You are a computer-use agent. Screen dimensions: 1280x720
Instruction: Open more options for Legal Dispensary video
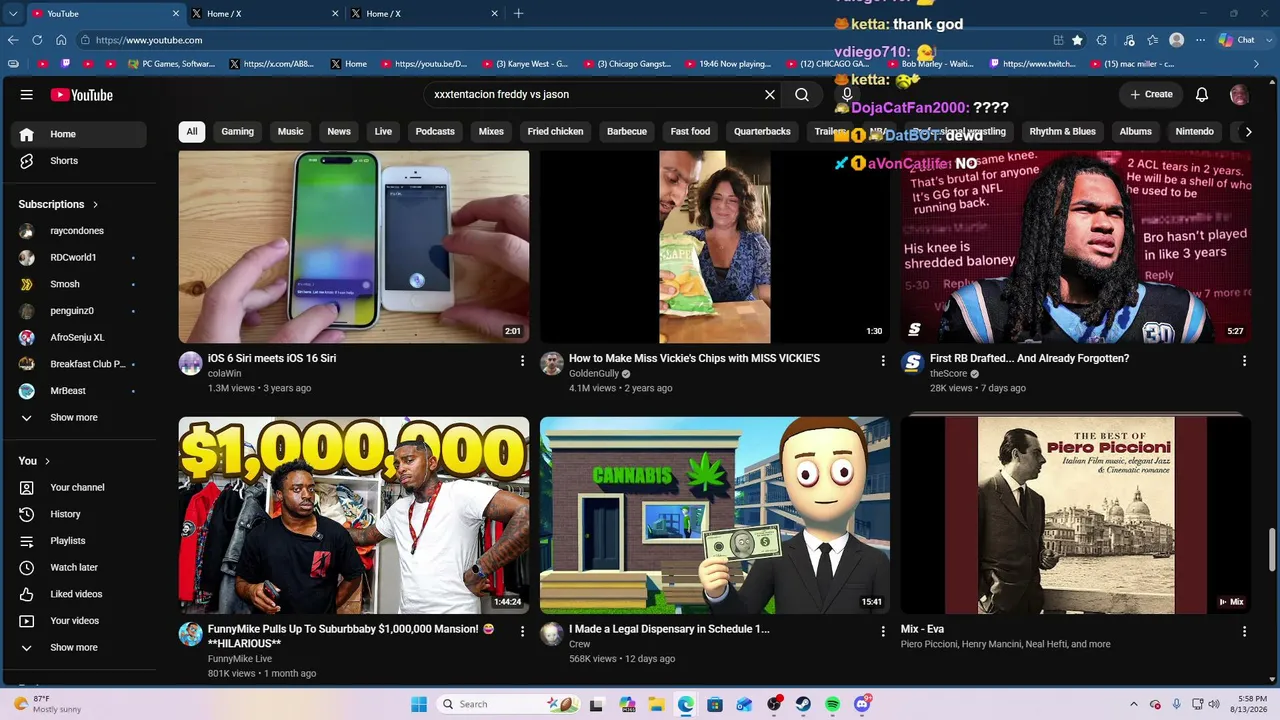[x=883, y=631]
